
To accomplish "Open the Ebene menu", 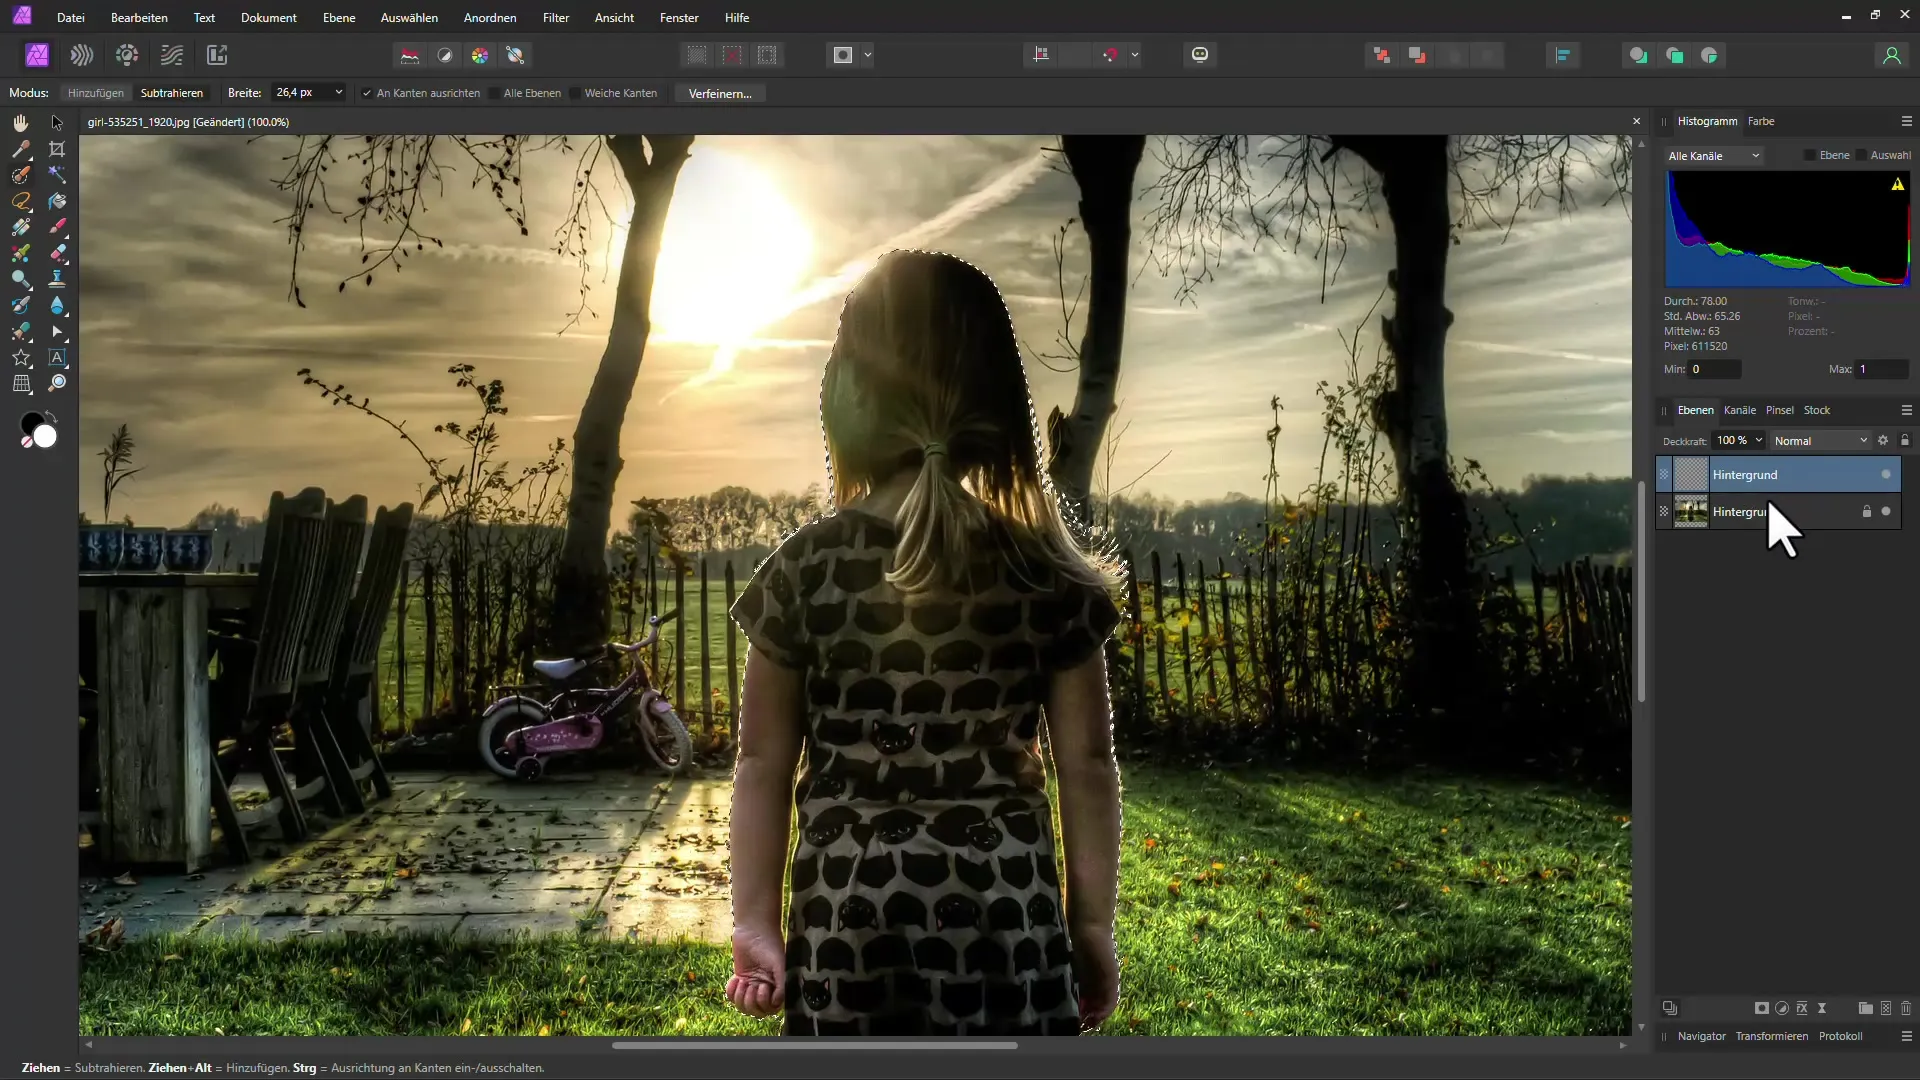I will coord(339,18).
